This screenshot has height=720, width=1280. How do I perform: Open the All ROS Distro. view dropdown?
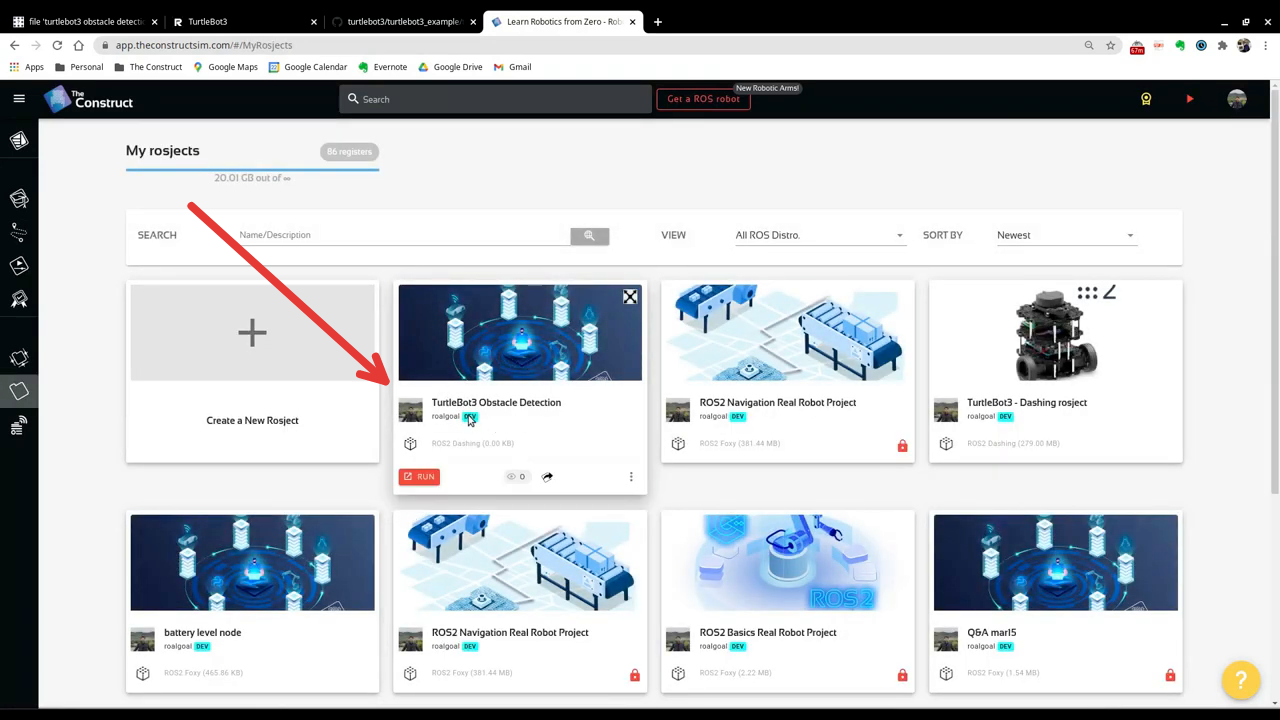[820, 235]
